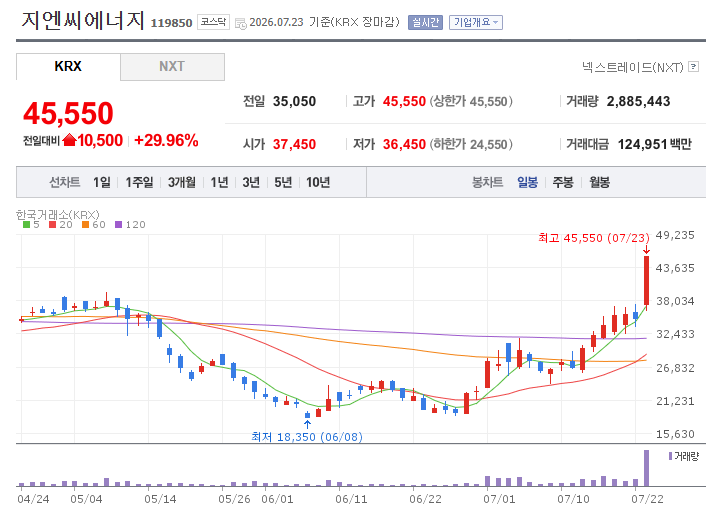Viewport: 706px width, 509px height.
Task: Click the 상한가 45,550 text
Action: tap(471, 101)
